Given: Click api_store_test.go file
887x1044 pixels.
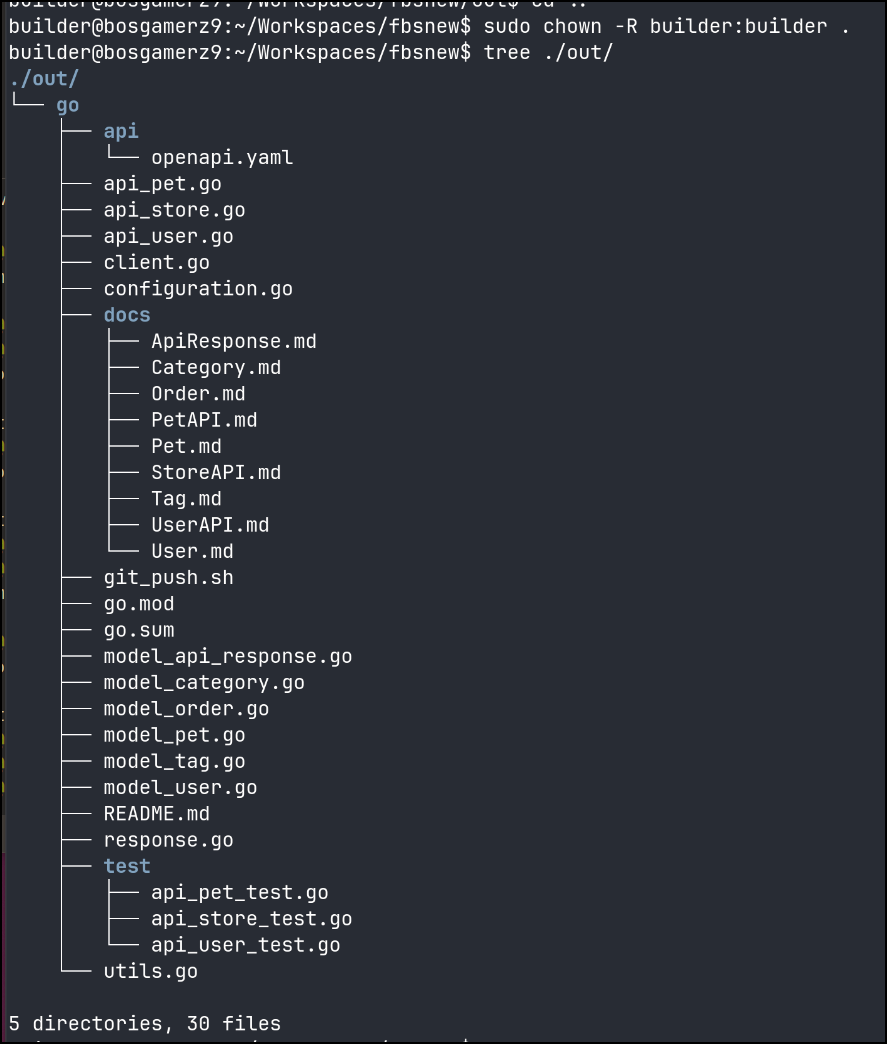Looking at the screenshot, I should coord(252,919).
